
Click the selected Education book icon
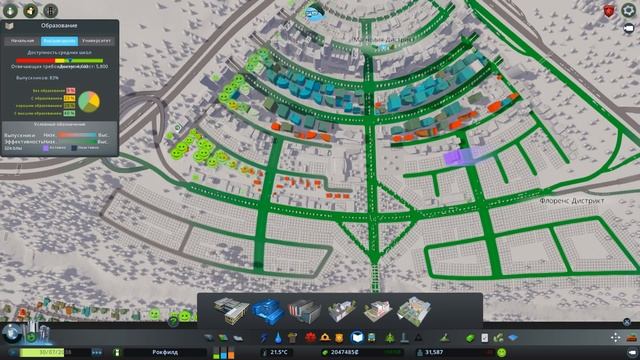(357, 338)
